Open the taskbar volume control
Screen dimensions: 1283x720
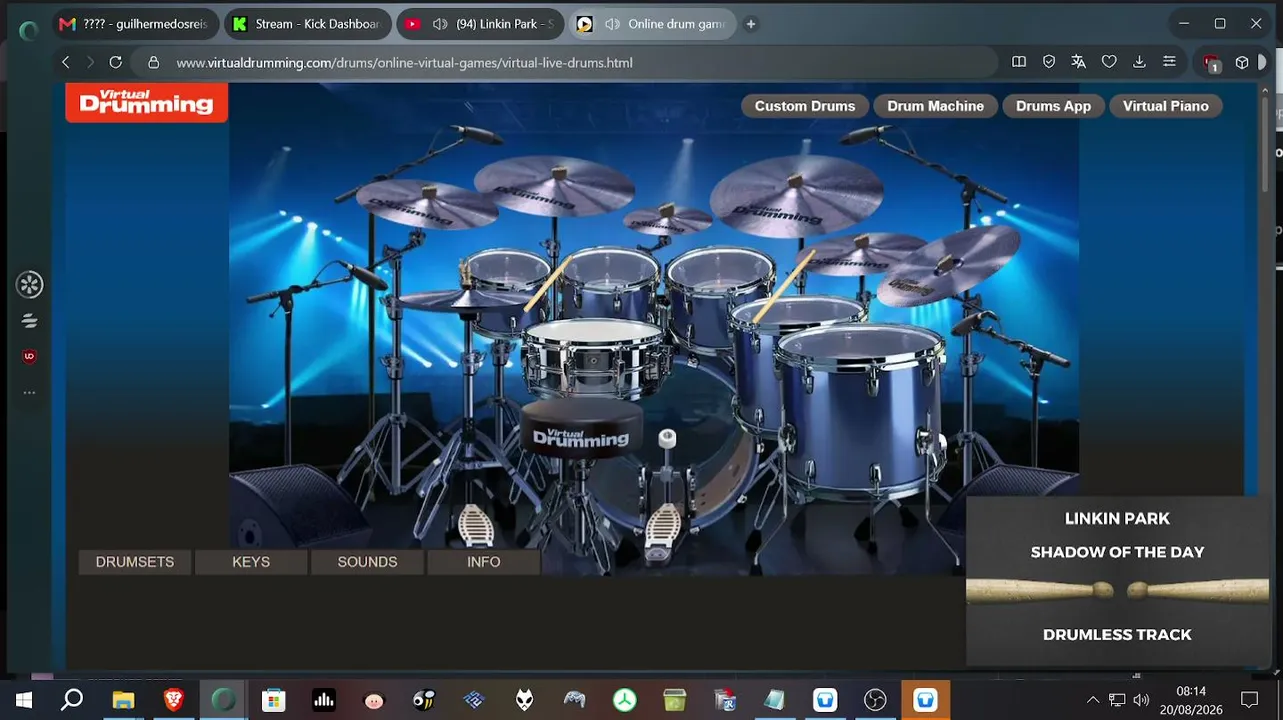[1141, 700]
